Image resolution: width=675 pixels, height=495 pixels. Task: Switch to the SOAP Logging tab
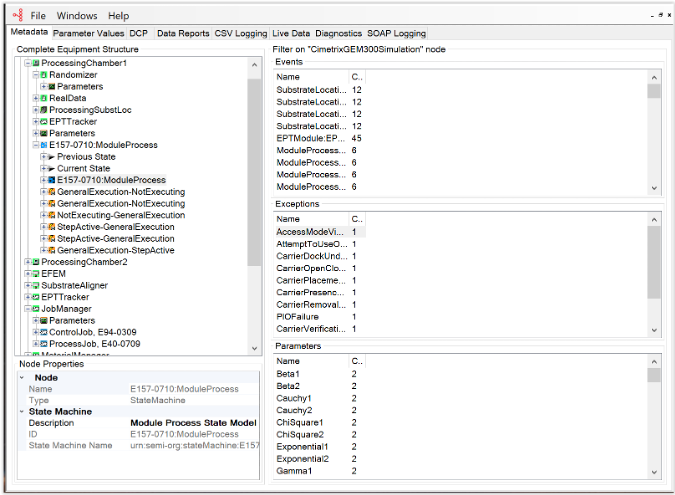(396, 33)
